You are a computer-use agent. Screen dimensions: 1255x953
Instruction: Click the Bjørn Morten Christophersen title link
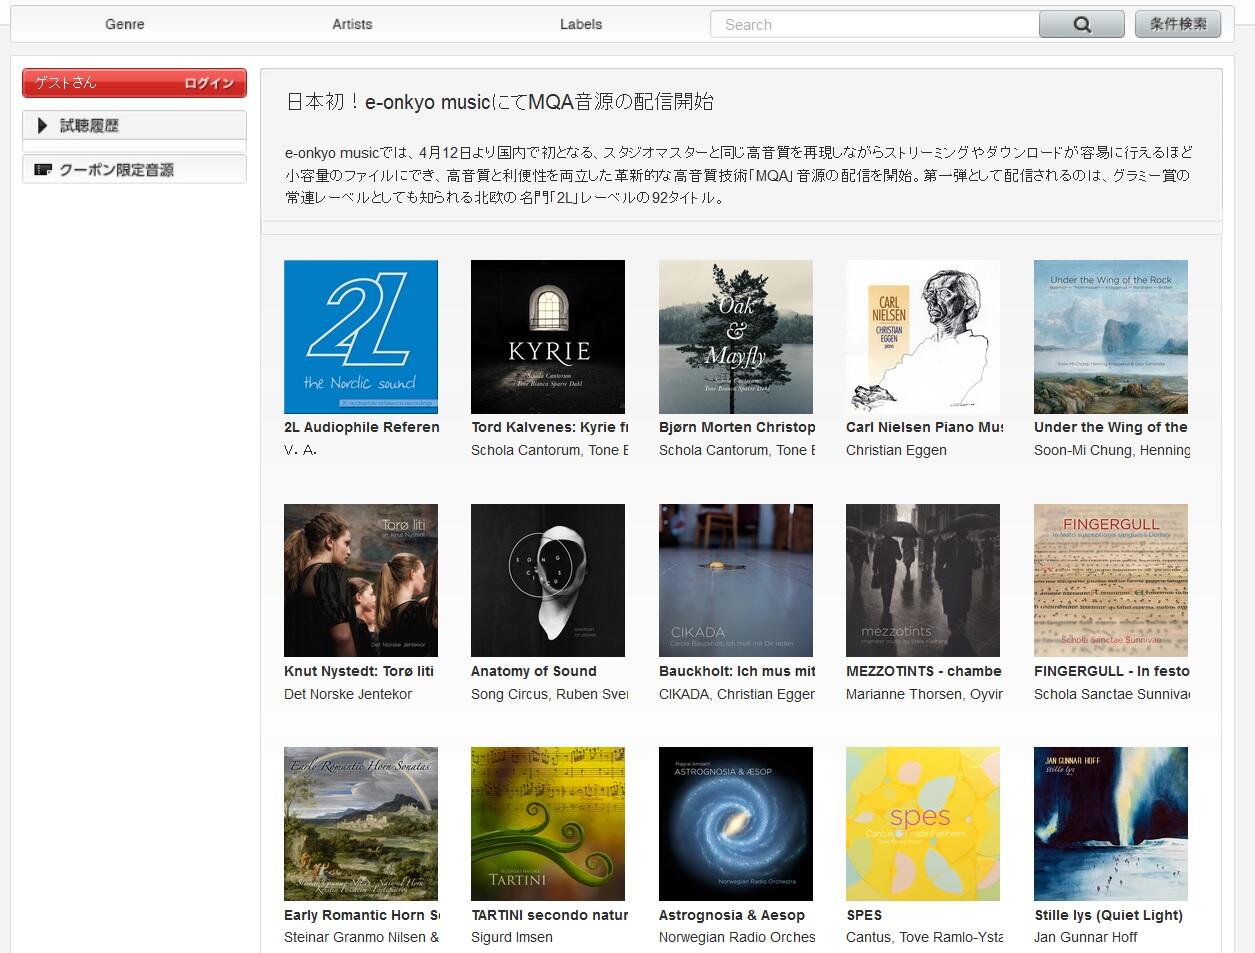coord(737,427)
